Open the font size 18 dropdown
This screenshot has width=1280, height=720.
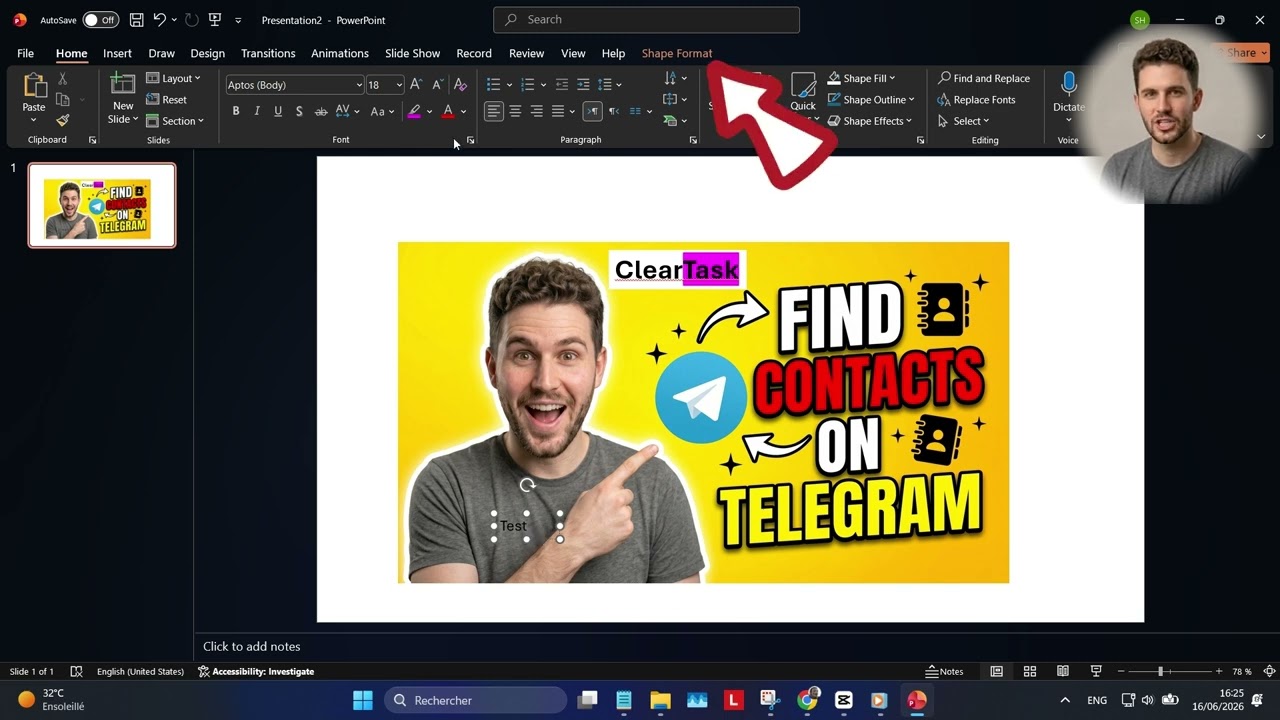tap(399, 85)
